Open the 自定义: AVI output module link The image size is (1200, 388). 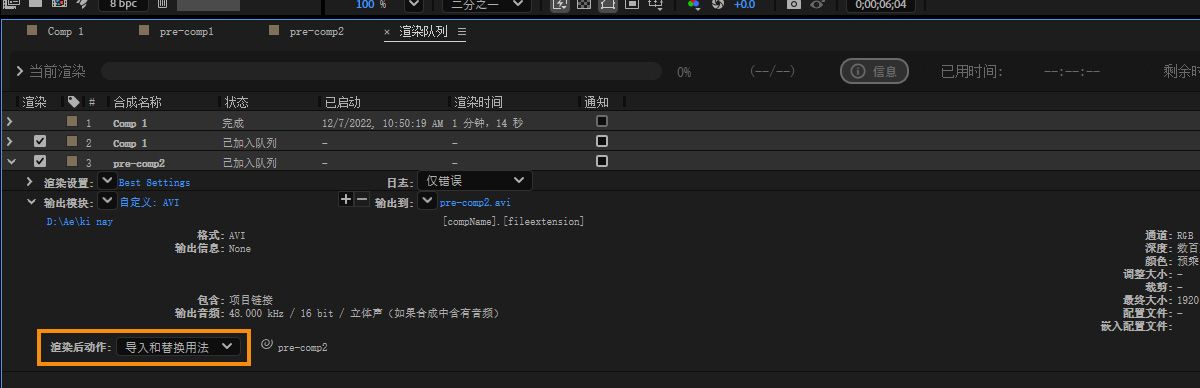(x=149, y=202)
